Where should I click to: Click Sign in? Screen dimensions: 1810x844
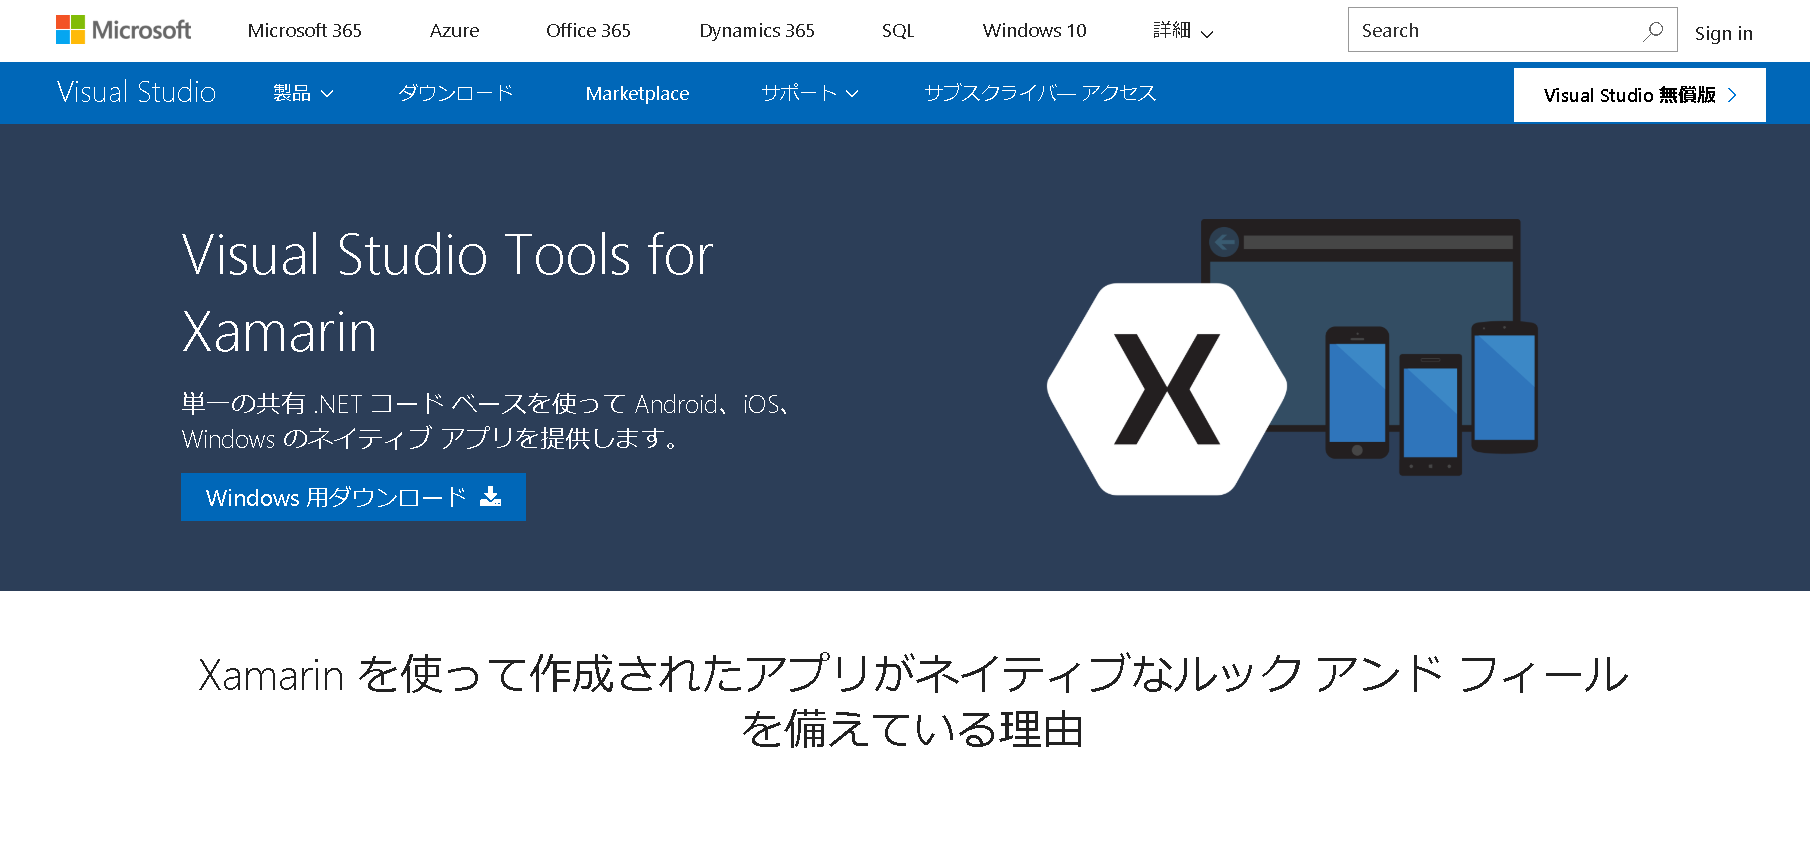(1723, 33)
